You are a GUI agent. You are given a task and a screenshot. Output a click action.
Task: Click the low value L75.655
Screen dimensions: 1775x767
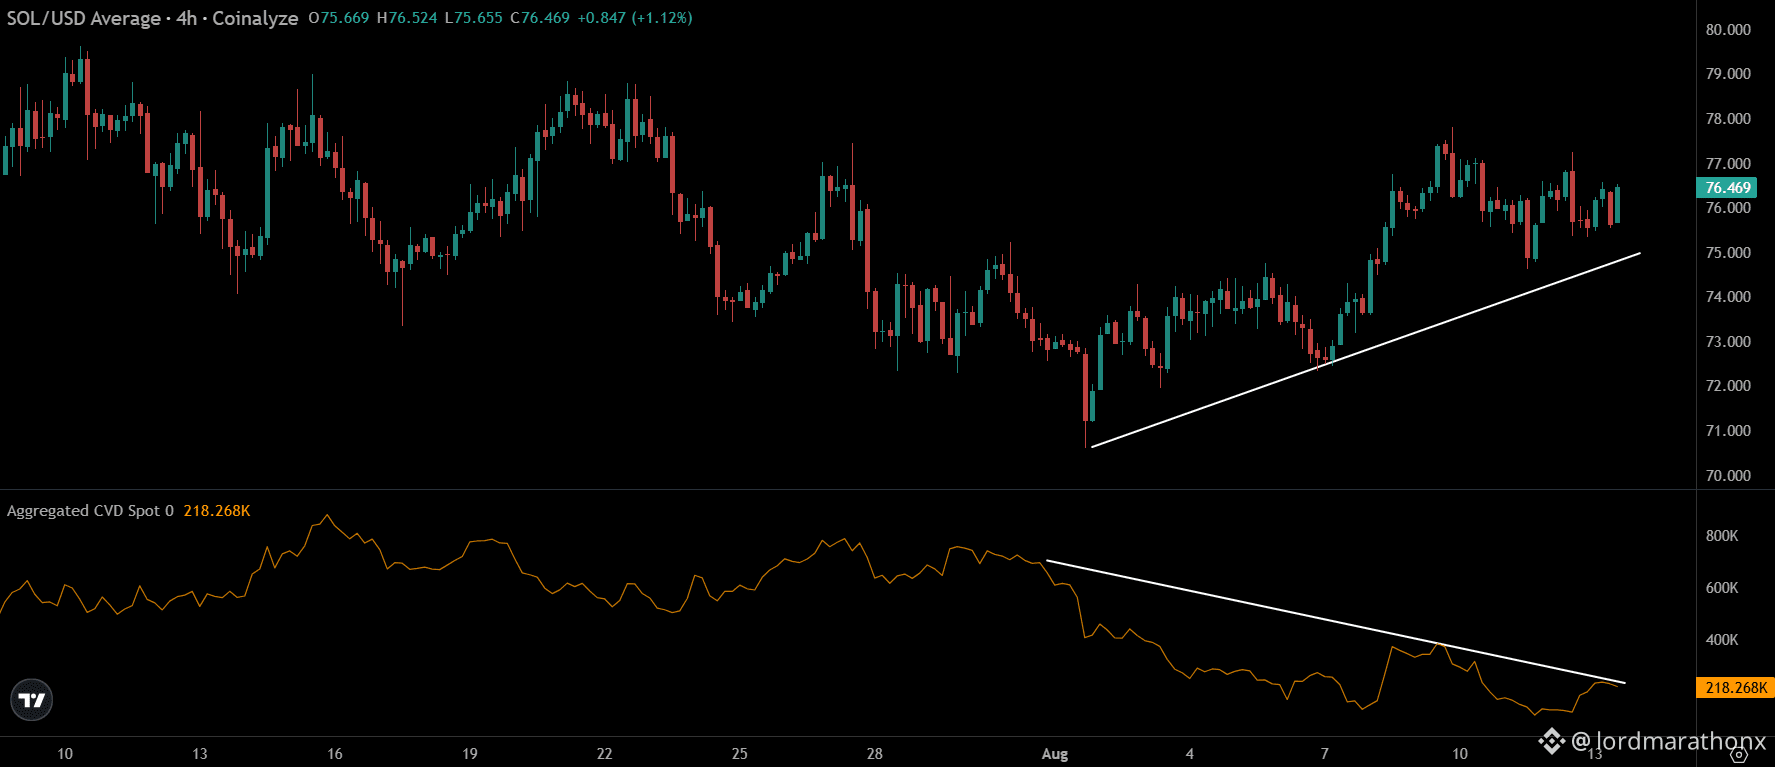pyautogui.click(x=474, y=18)
